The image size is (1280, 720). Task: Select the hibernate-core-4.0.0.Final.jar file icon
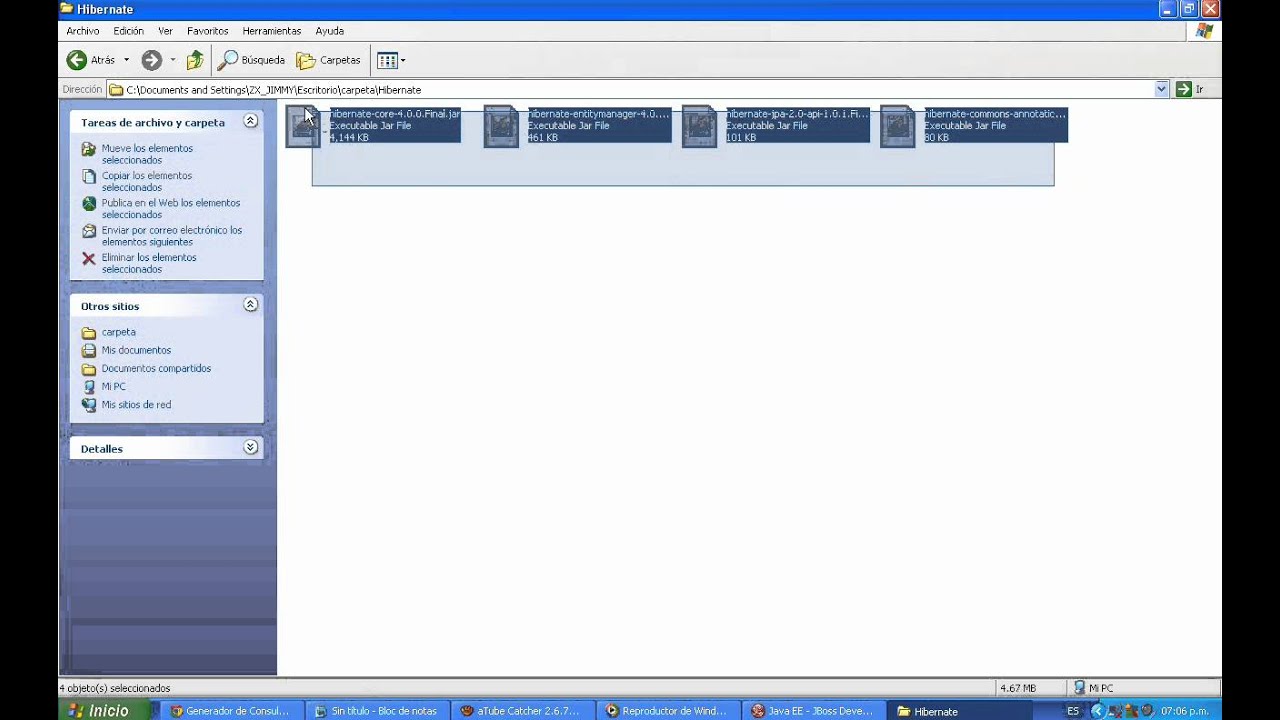303,126
